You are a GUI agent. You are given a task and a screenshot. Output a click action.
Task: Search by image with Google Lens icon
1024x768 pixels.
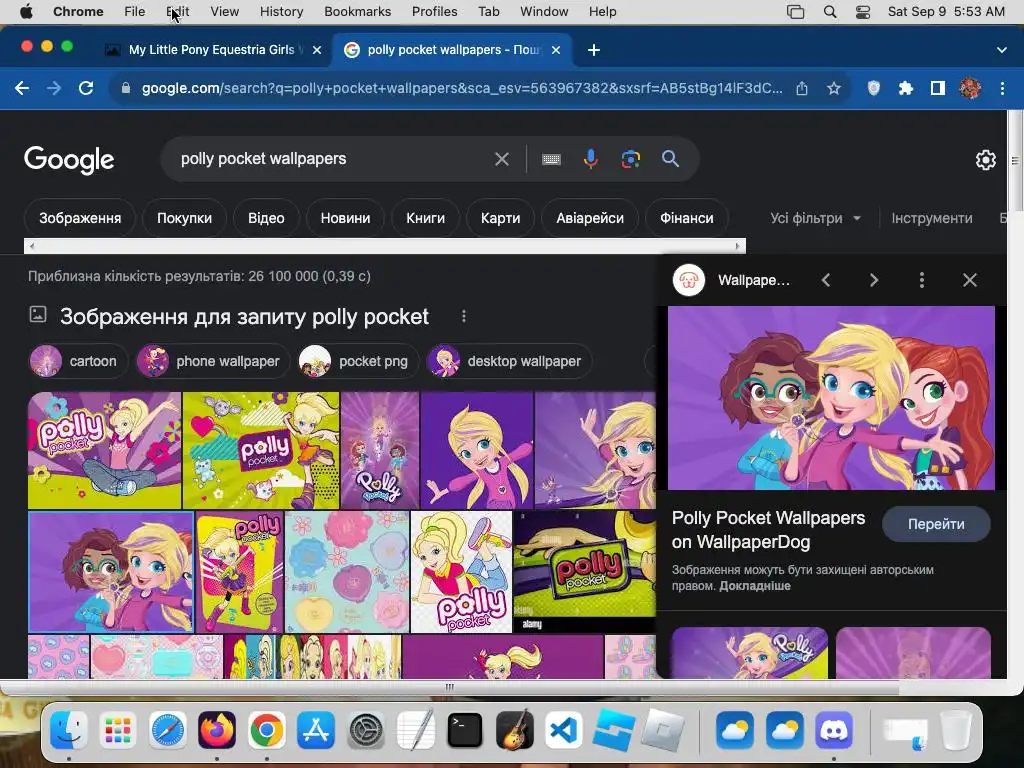click(x=630, y=159)
